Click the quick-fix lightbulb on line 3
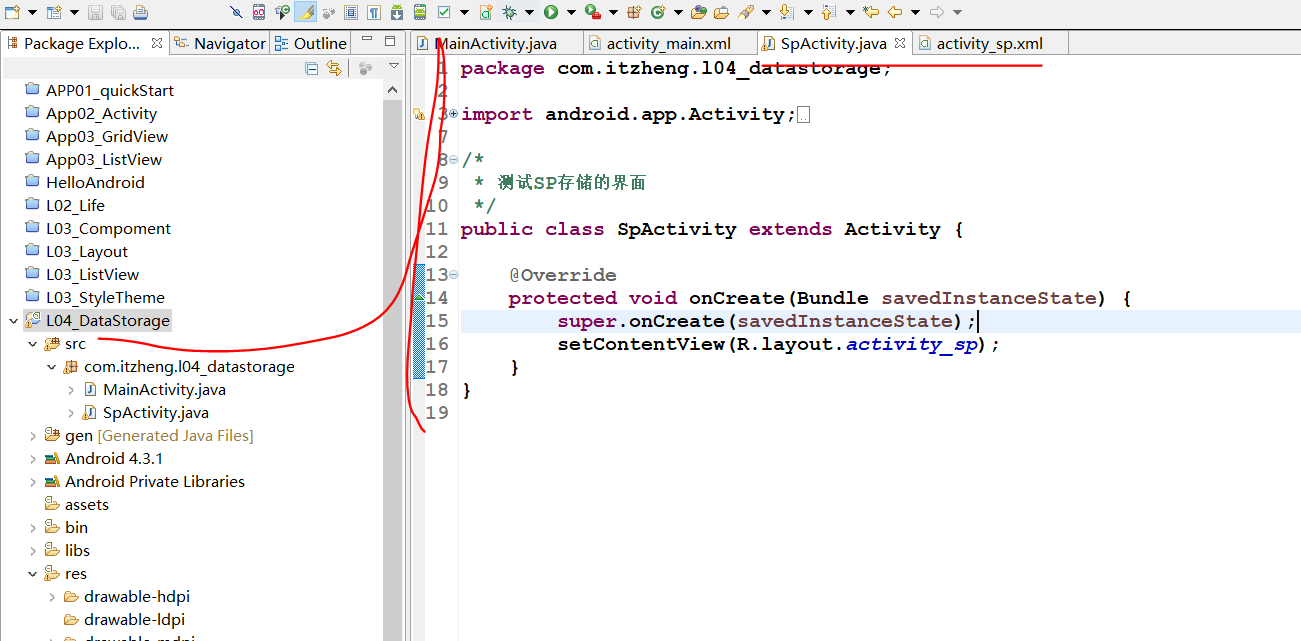 tap(420, 114)
